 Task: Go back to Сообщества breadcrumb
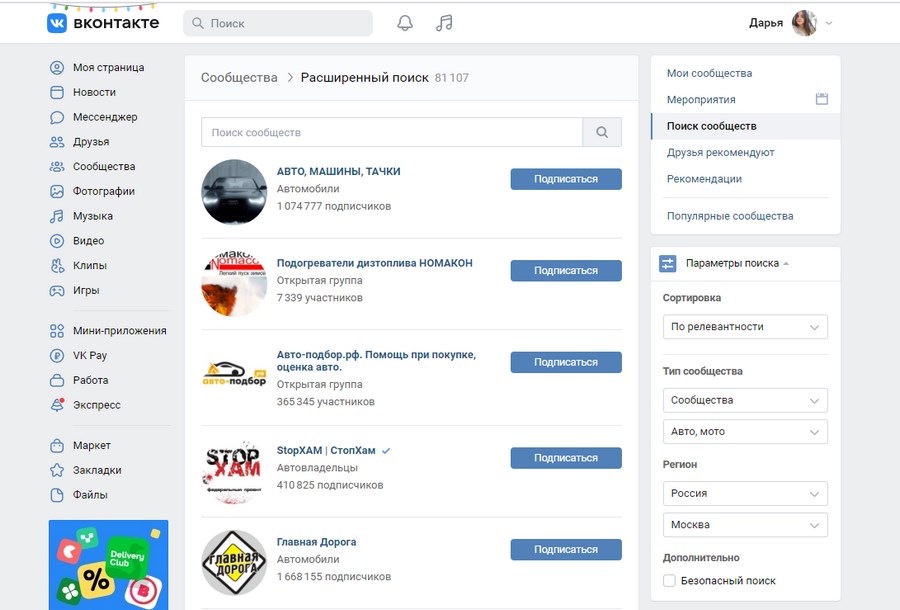(x=239, y=77)
